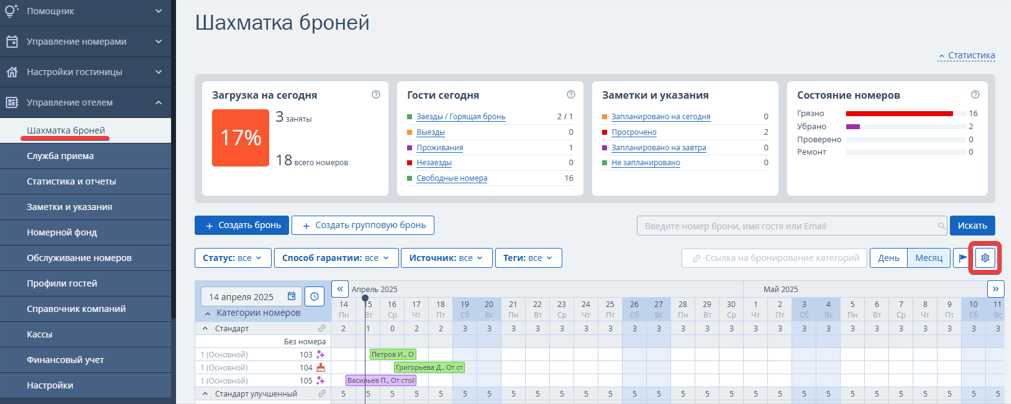Screen dimensions: 1011x404
Task: Click the cleaning status icon of room 103
Action: [x=320, y=354]
